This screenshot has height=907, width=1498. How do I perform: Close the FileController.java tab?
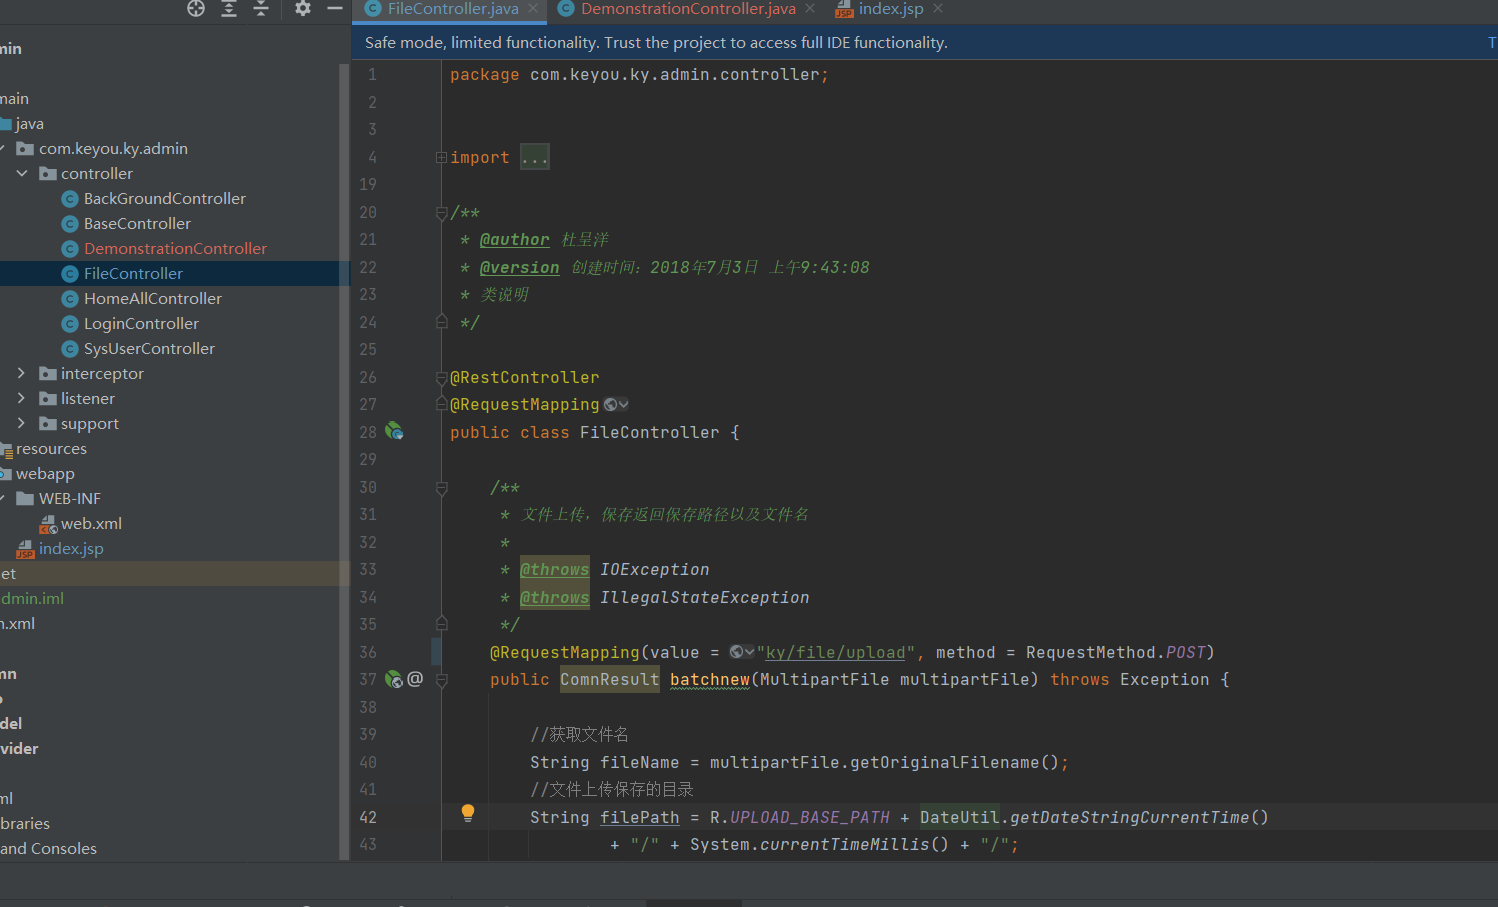(533, 9)
